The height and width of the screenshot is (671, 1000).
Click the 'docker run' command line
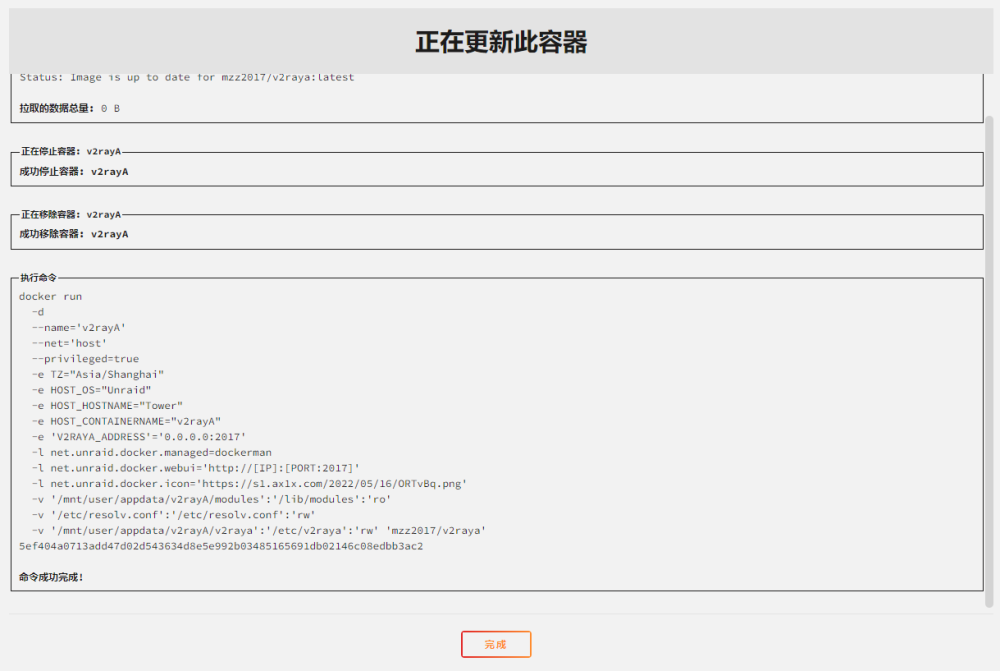pos(50,297)
